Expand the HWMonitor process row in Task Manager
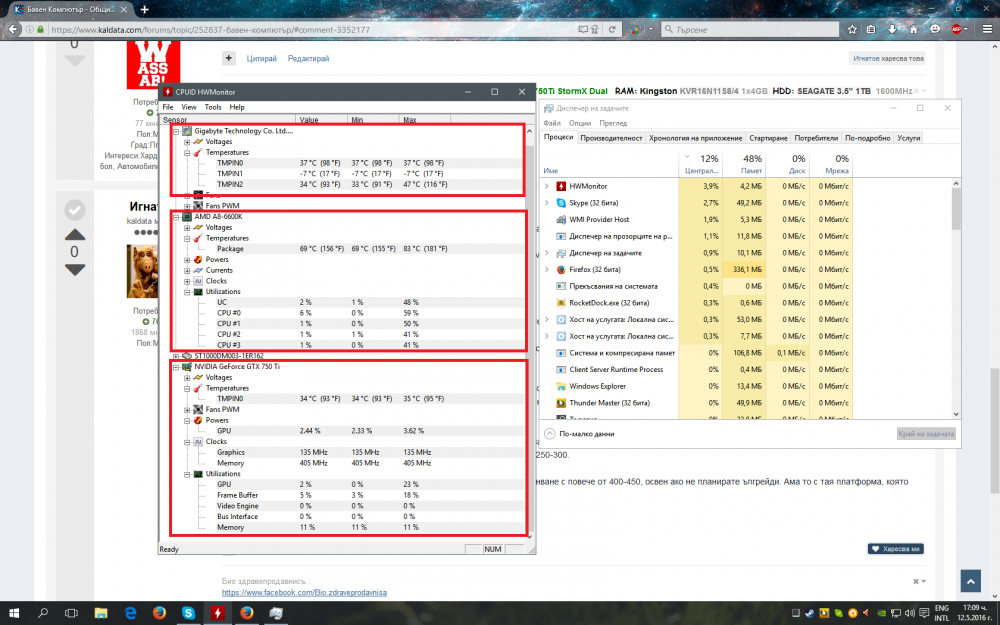Image resolution: width=1000 pixels, height=625 pixels. 547,186
